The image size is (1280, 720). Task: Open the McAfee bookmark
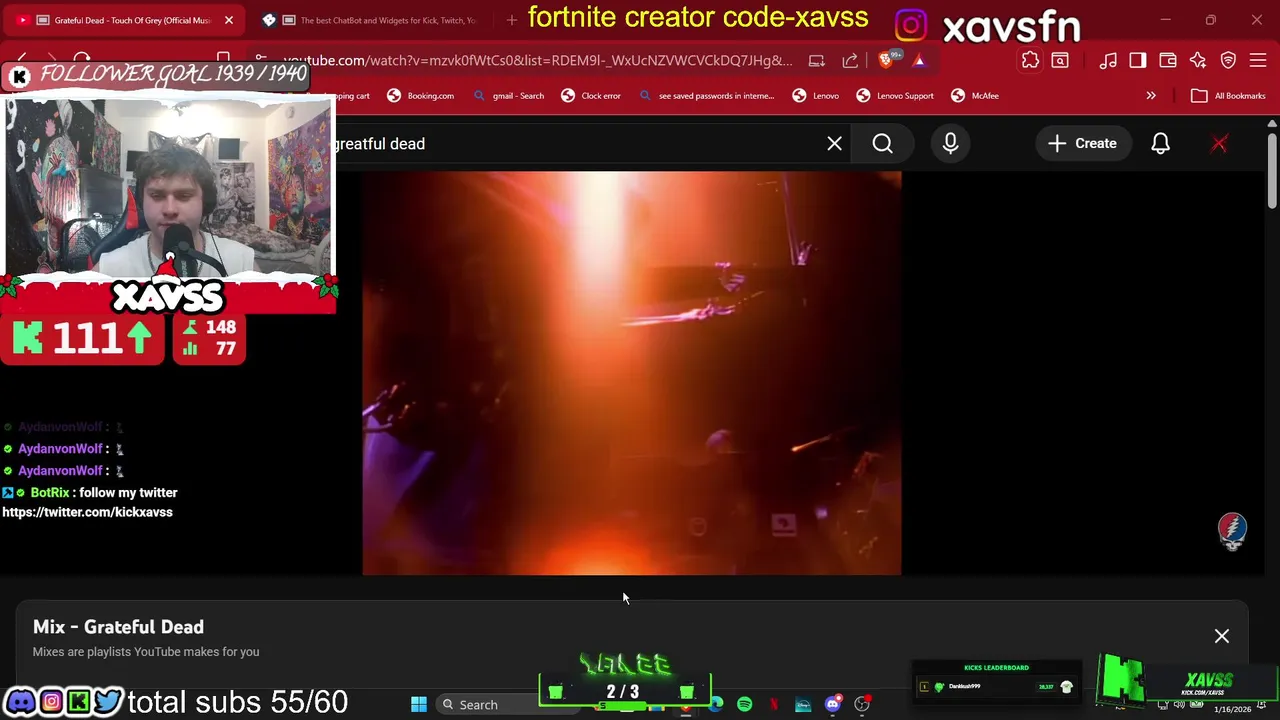click(x=975, y=96)
